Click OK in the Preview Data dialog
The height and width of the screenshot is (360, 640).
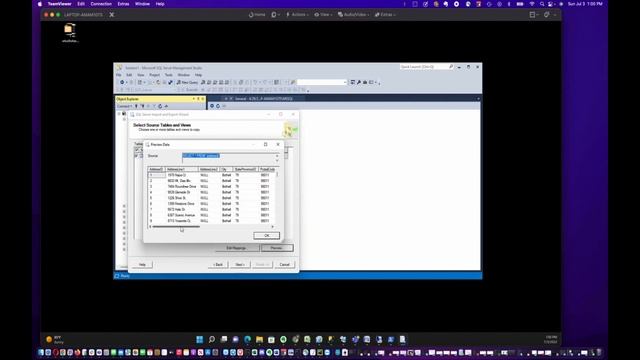pos(267,236)
